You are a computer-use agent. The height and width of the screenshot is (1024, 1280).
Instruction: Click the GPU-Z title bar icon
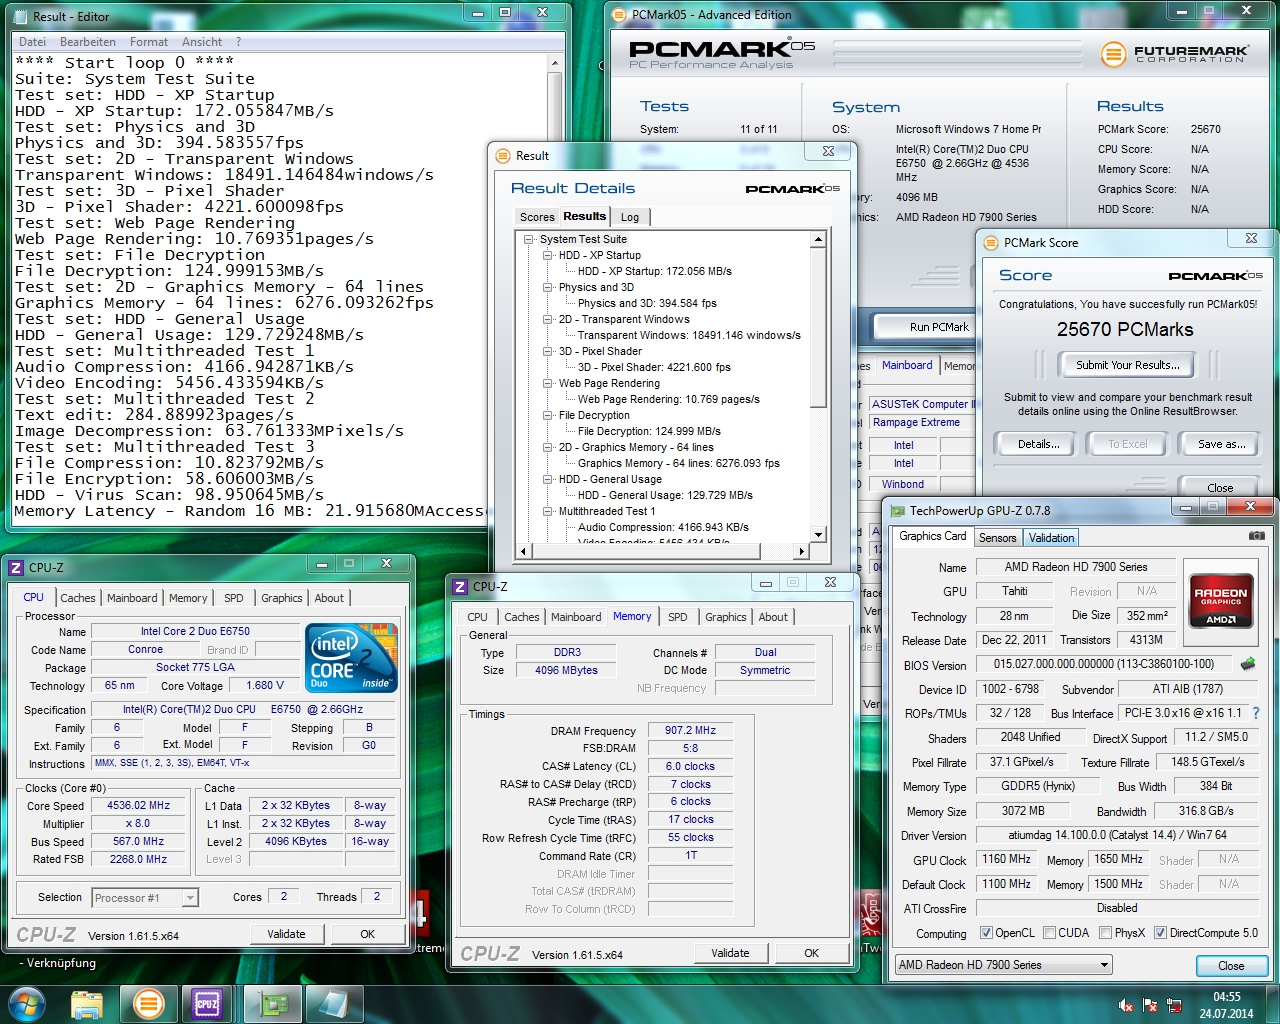click(897, 510)
